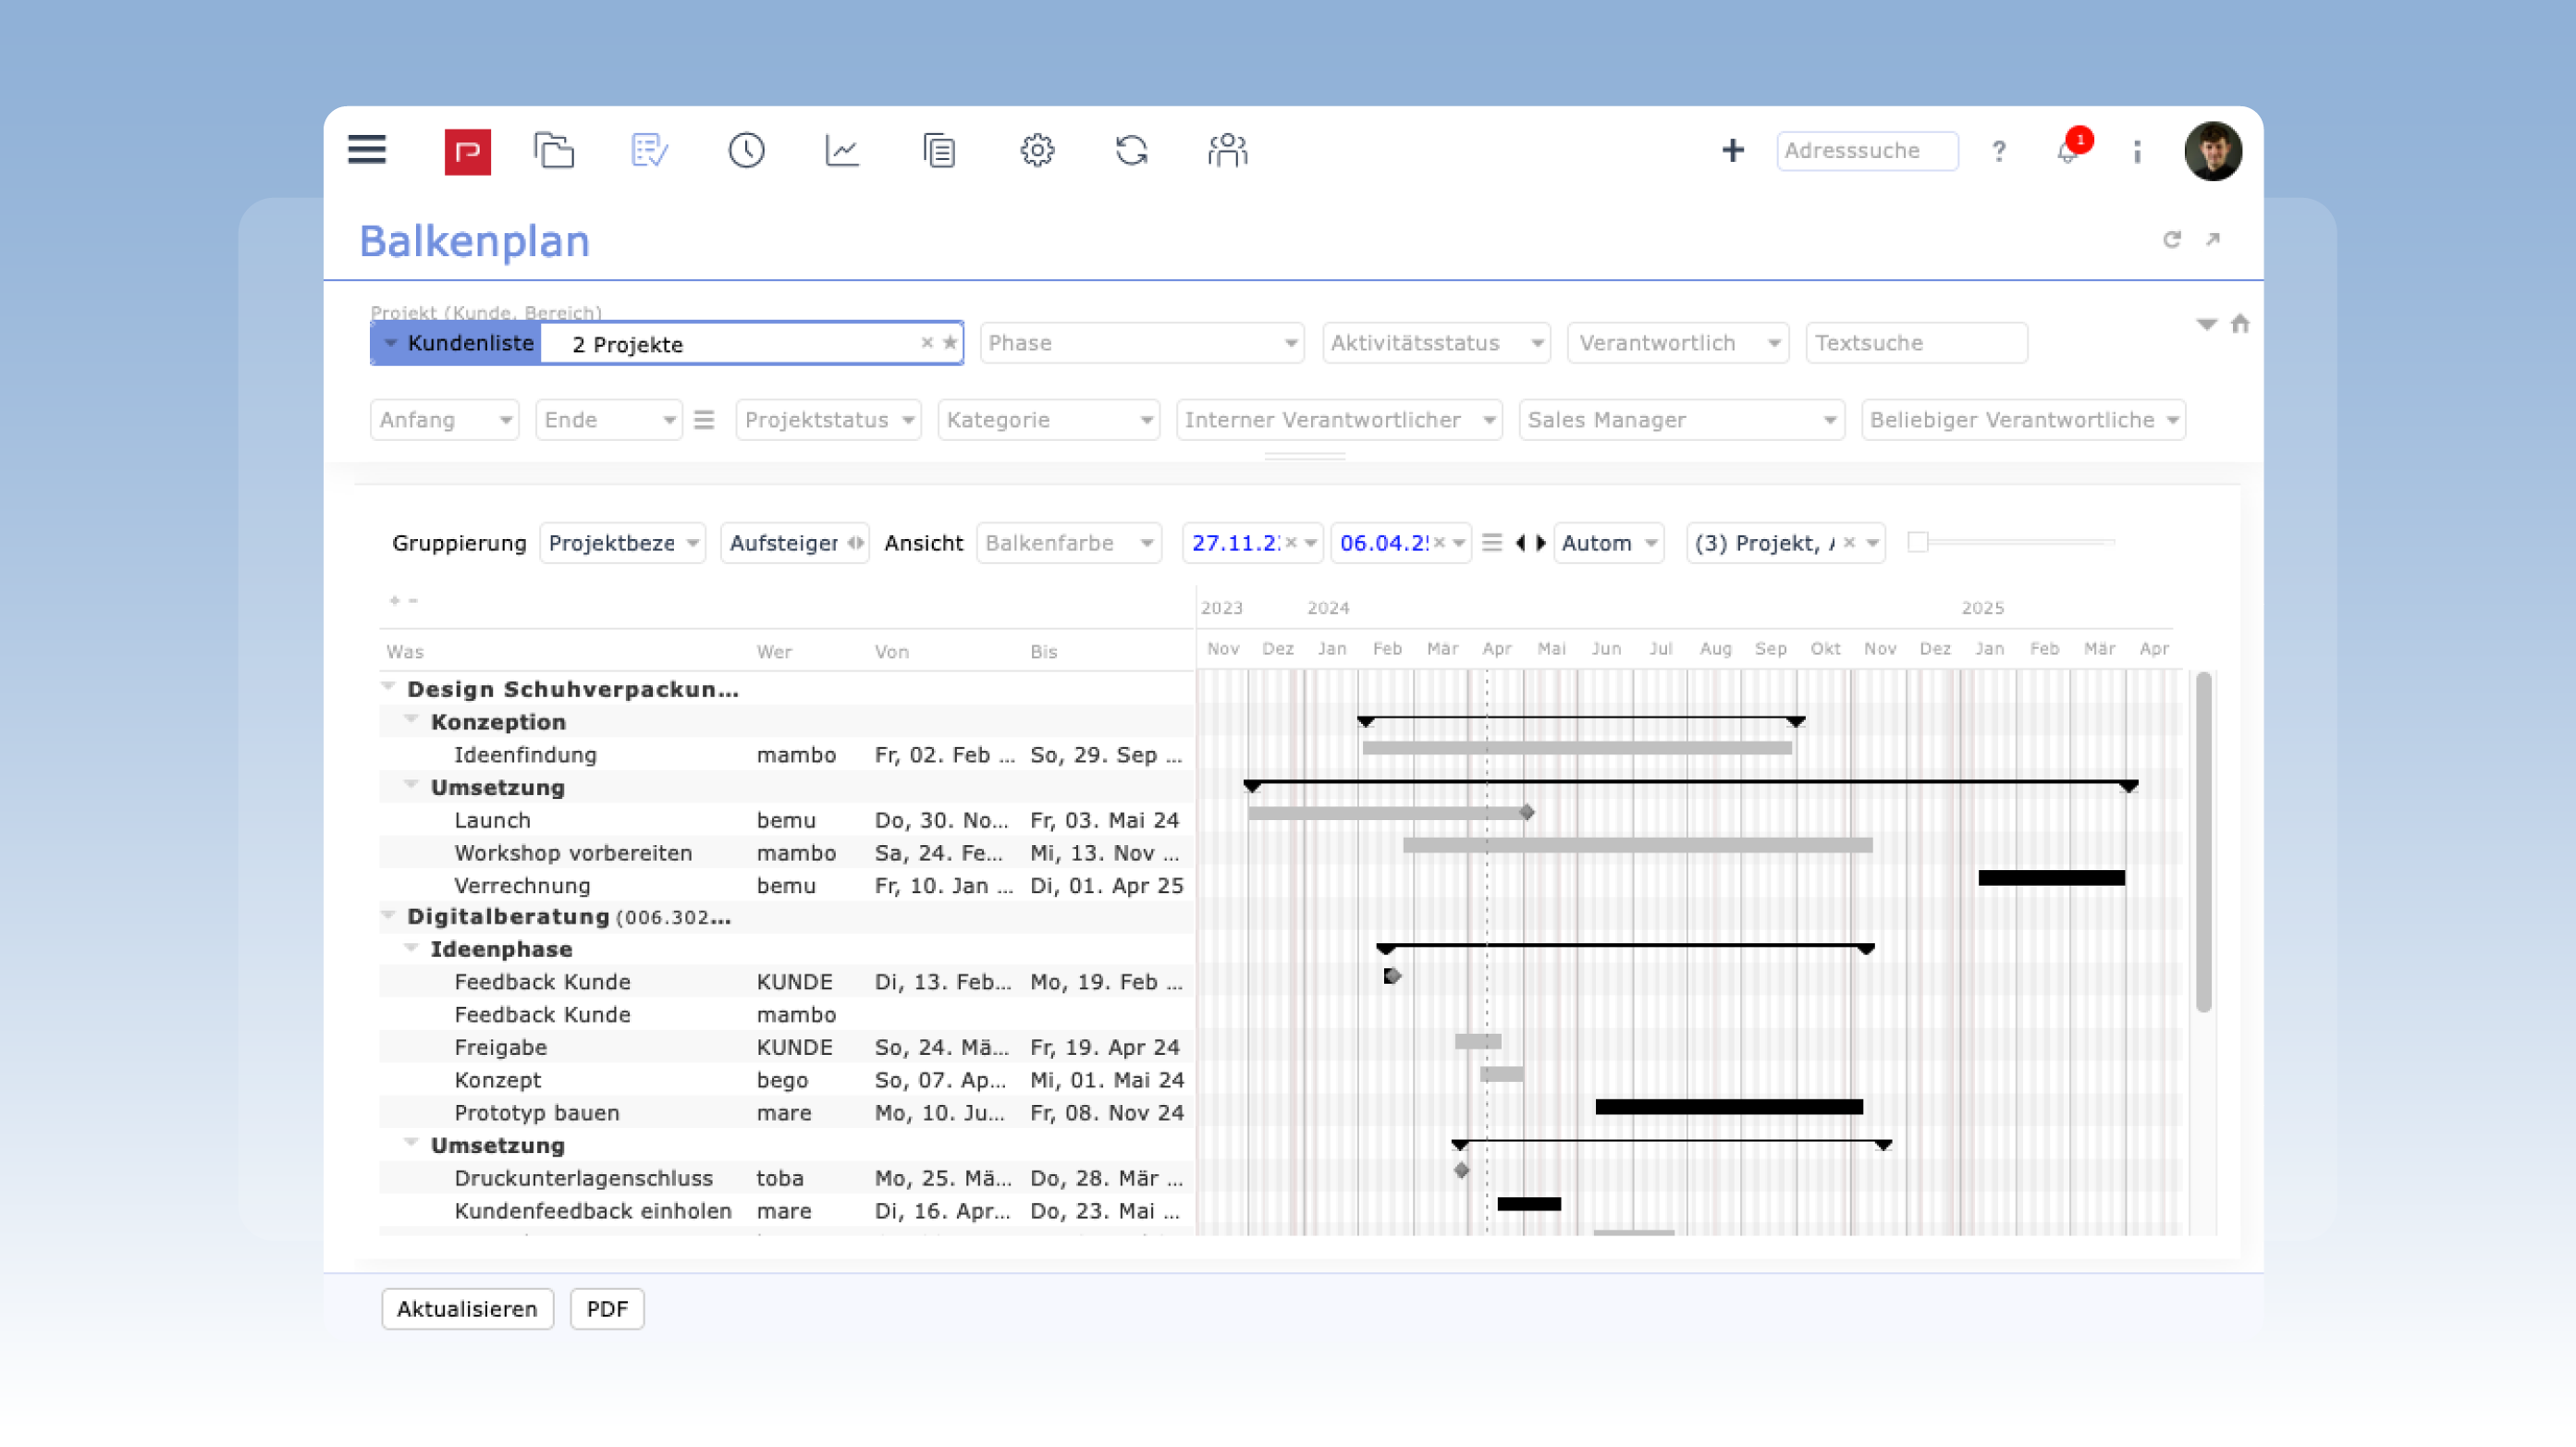Screen dimensions: 2576x1447
Task: Open the Phase filter dropdown
Action: click(1142, 343)
